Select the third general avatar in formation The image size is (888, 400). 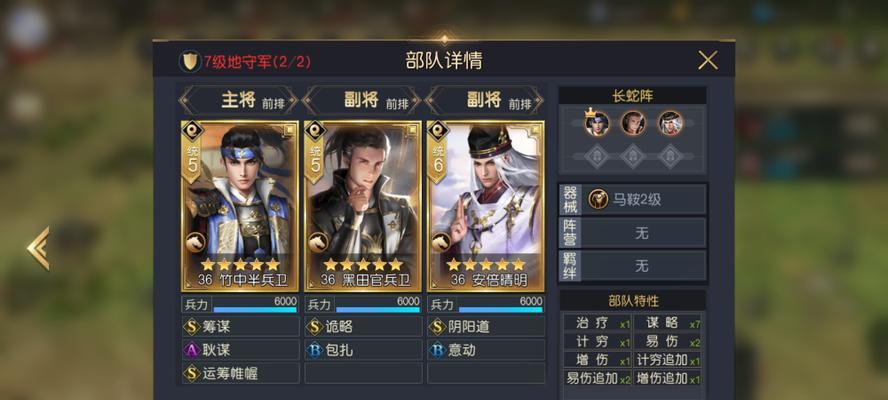(x=670, y=123)
